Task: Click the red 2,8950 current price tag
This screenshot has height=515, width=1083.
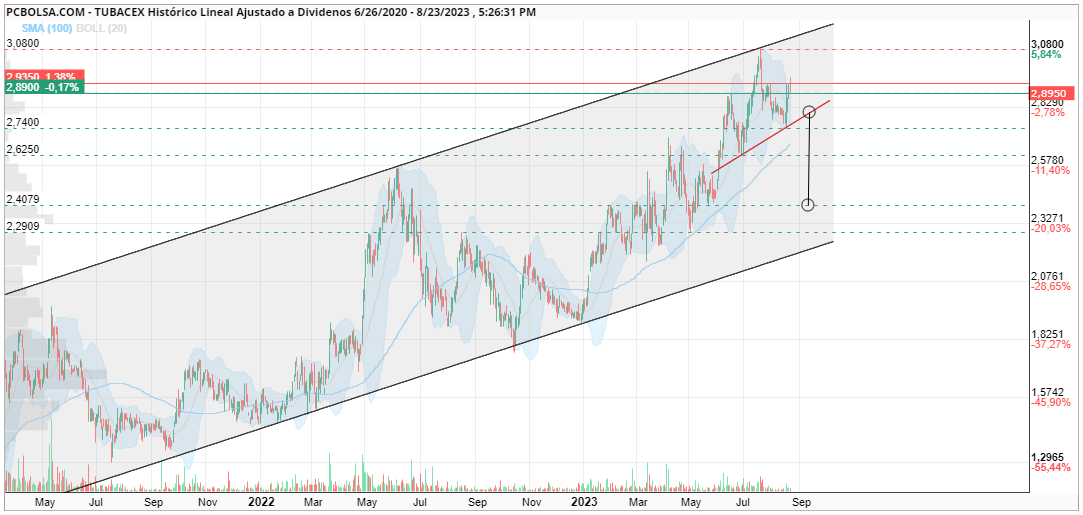Action: tap(1053, 93)
